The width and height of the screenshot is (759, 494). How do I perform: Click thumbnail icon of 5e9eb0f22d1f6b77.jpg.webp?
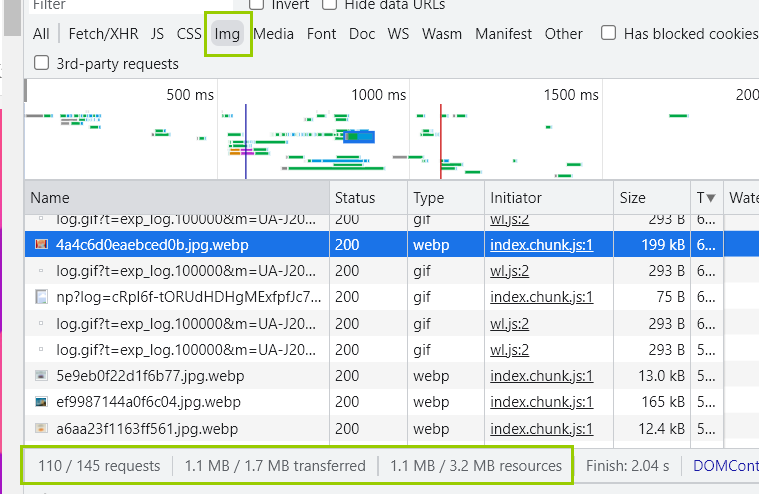pos(41,375)
